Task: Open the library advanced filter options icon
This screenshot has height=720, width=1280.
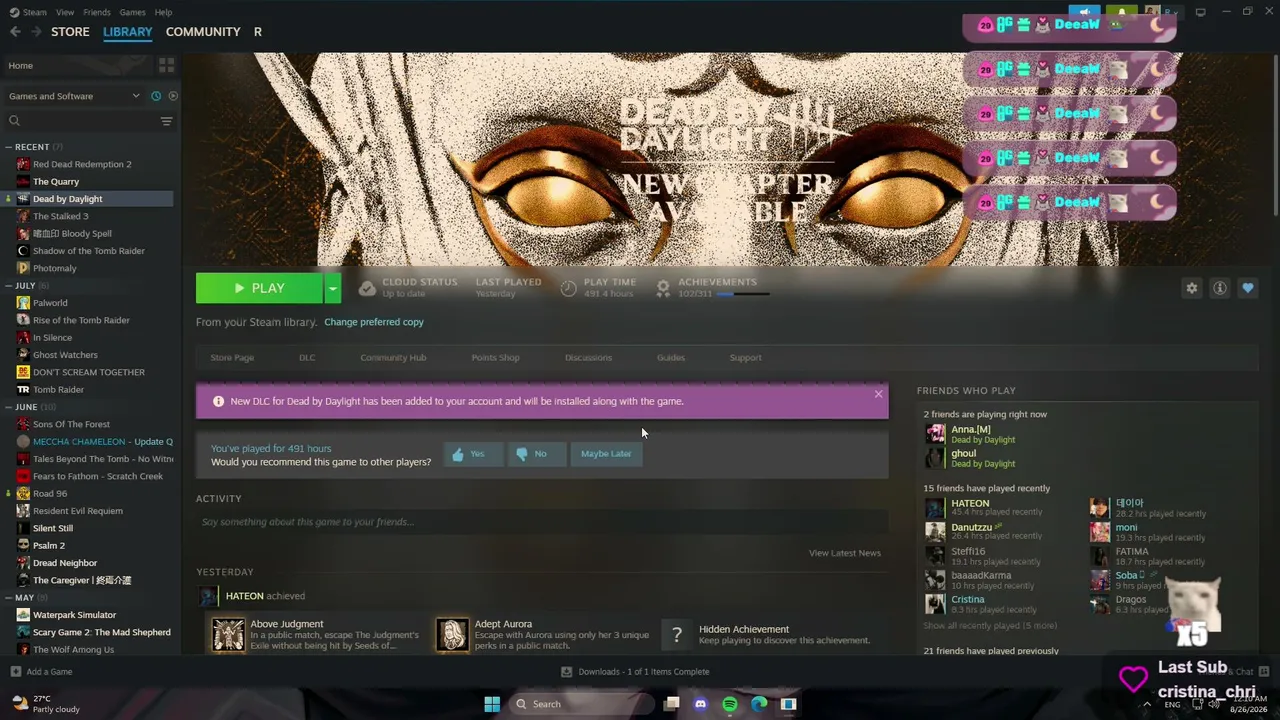Action: (166, 121)
